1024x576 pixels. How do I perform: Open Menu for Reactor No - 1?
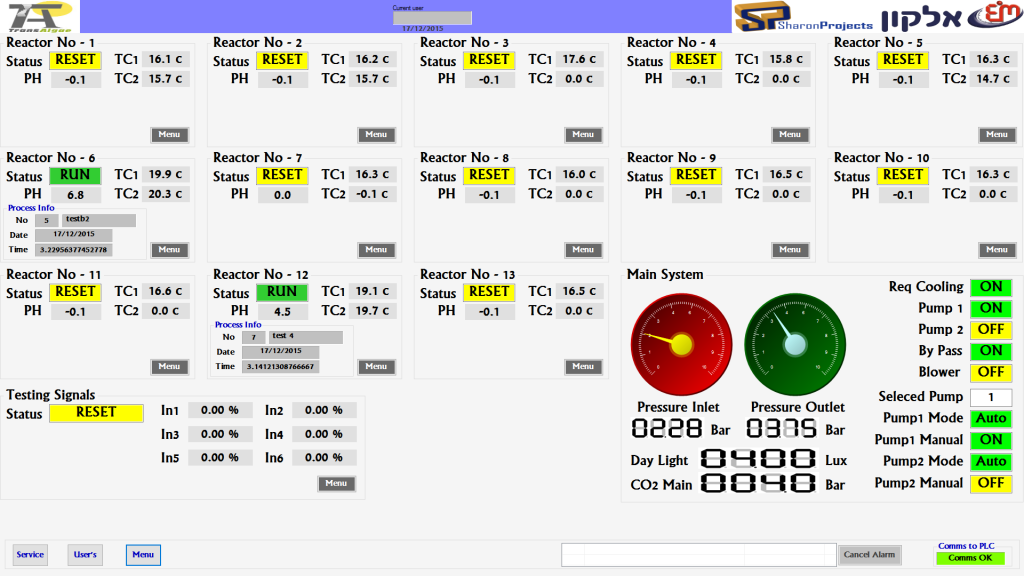click(x=169, y=135)
